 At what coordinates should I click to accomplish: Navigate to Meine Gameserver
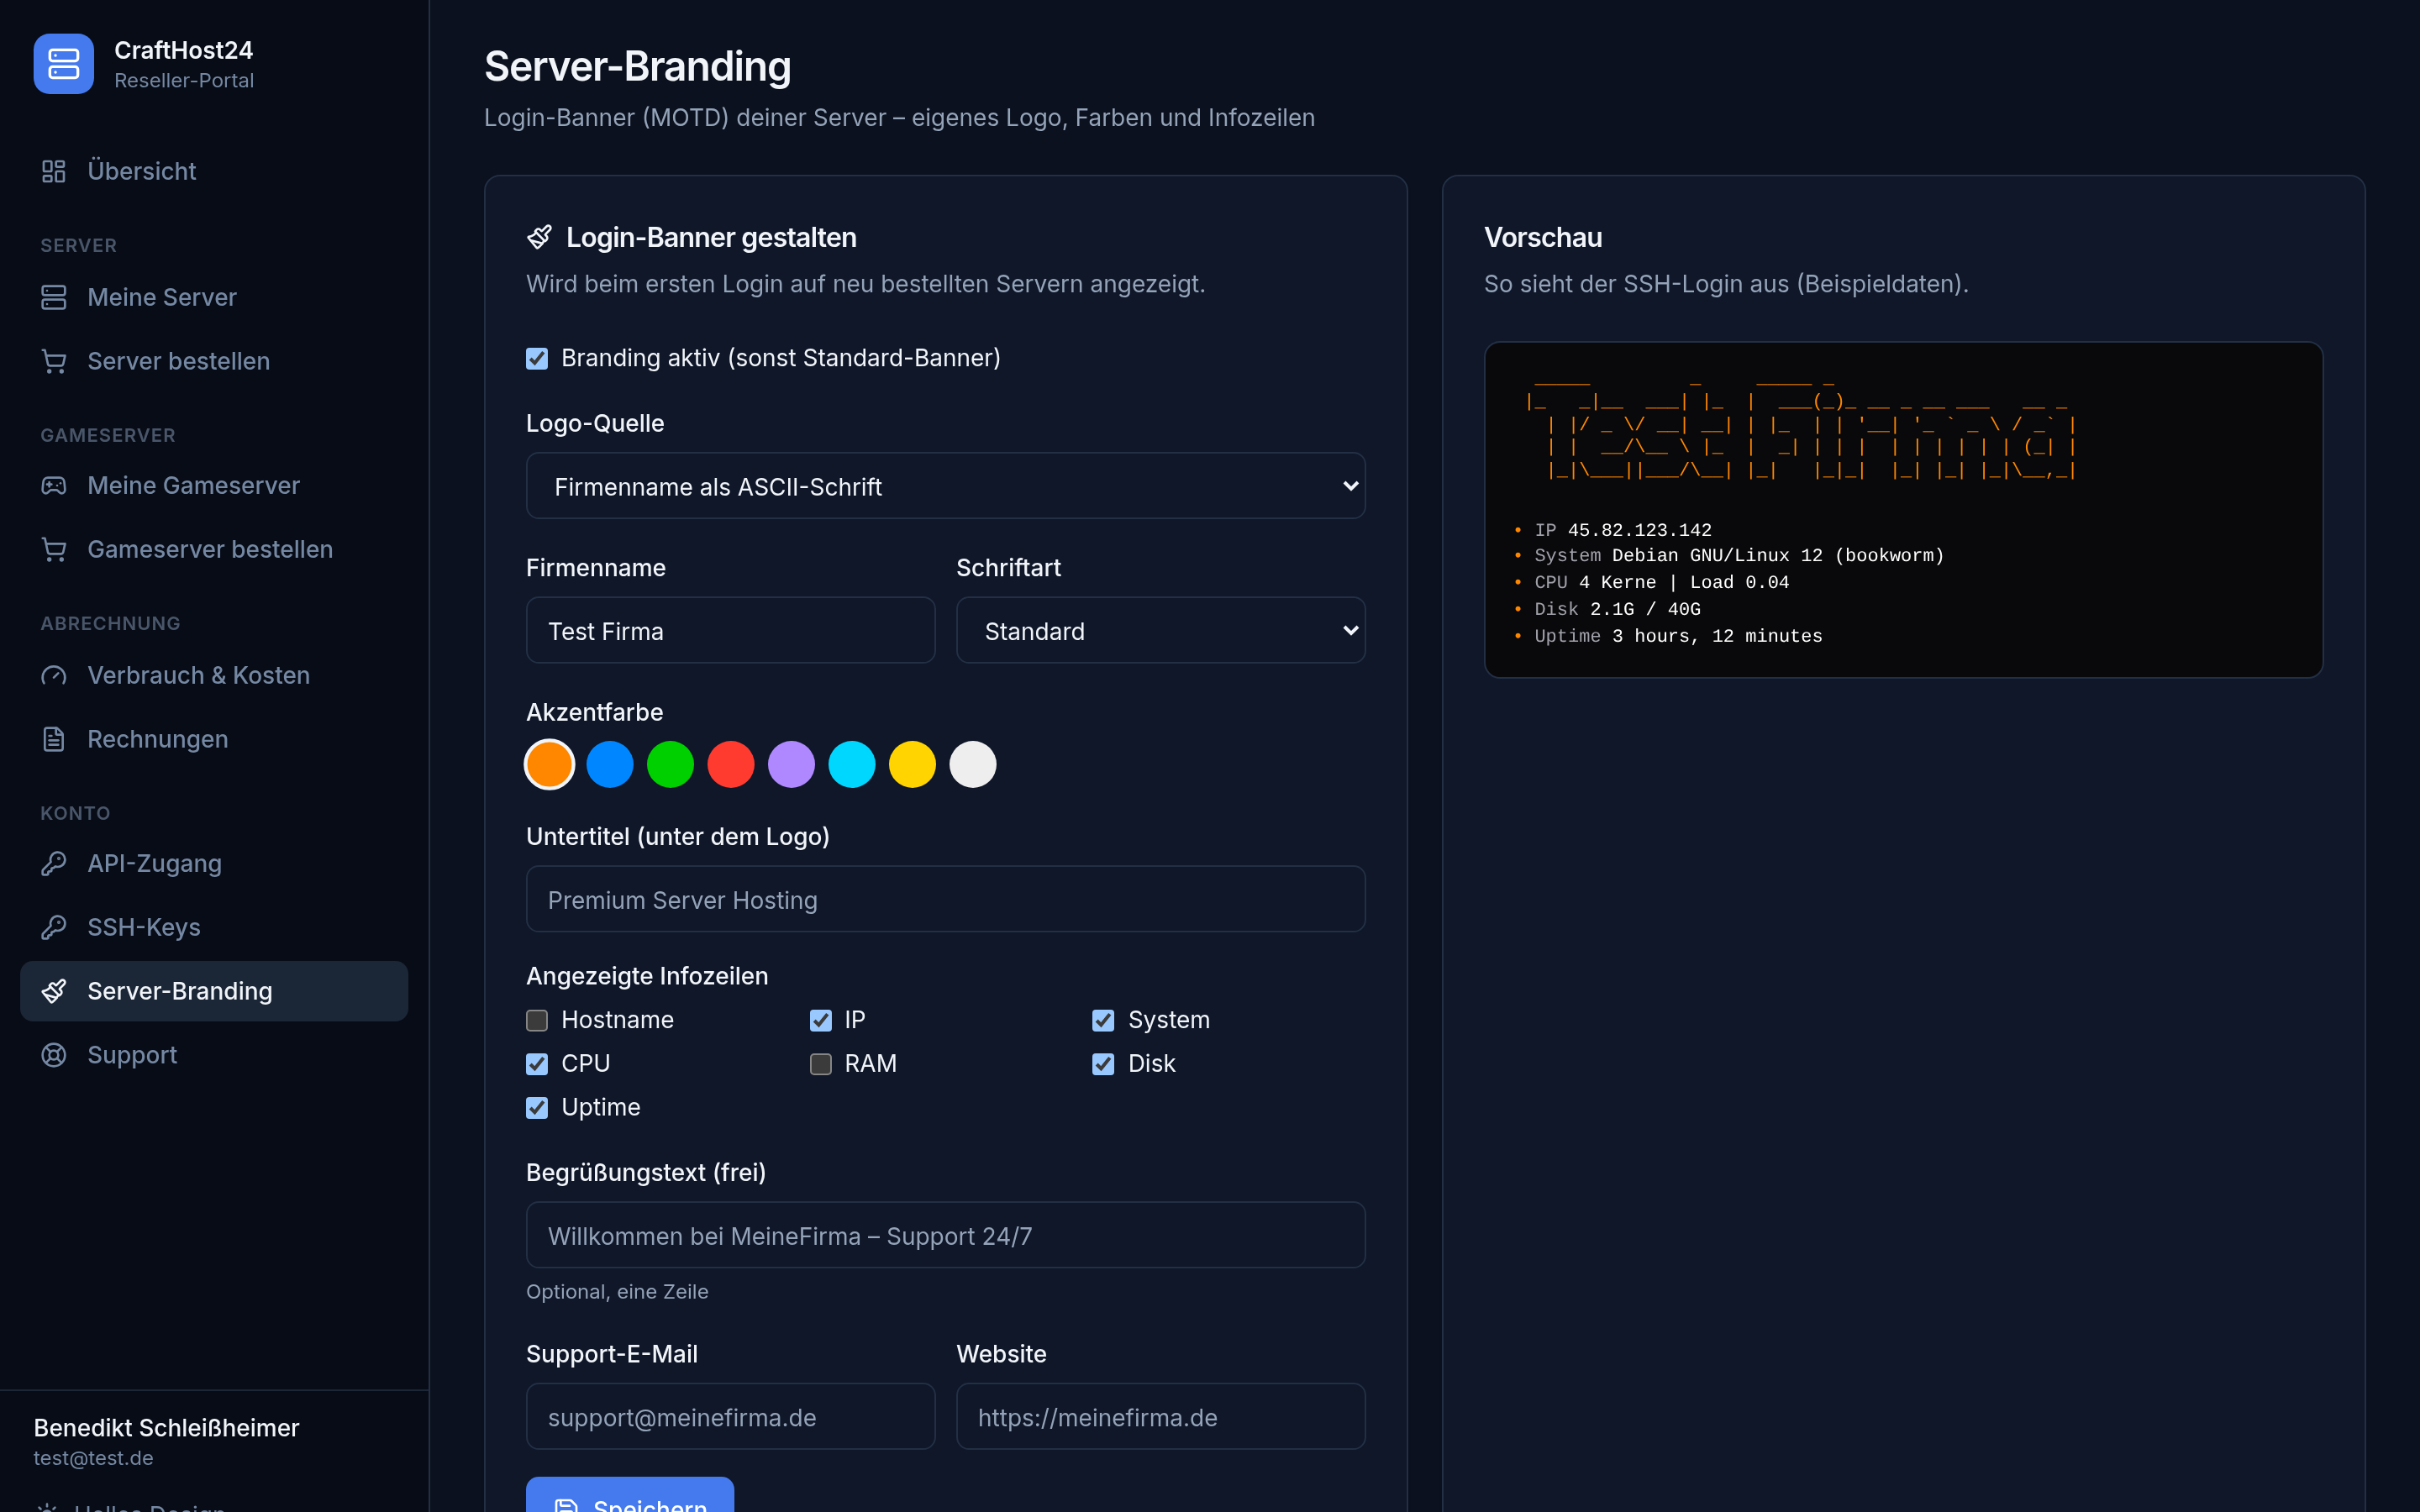(214, 485)
